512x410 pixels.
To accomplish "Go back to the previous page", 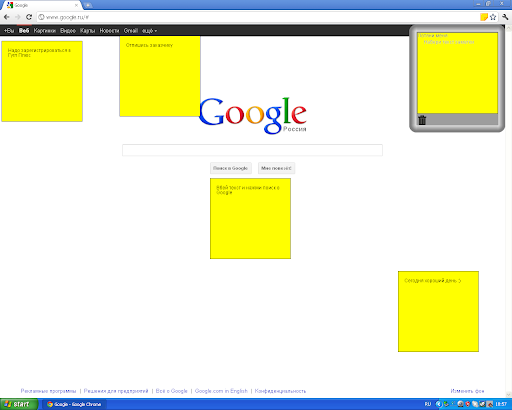I will coord(7,17).
